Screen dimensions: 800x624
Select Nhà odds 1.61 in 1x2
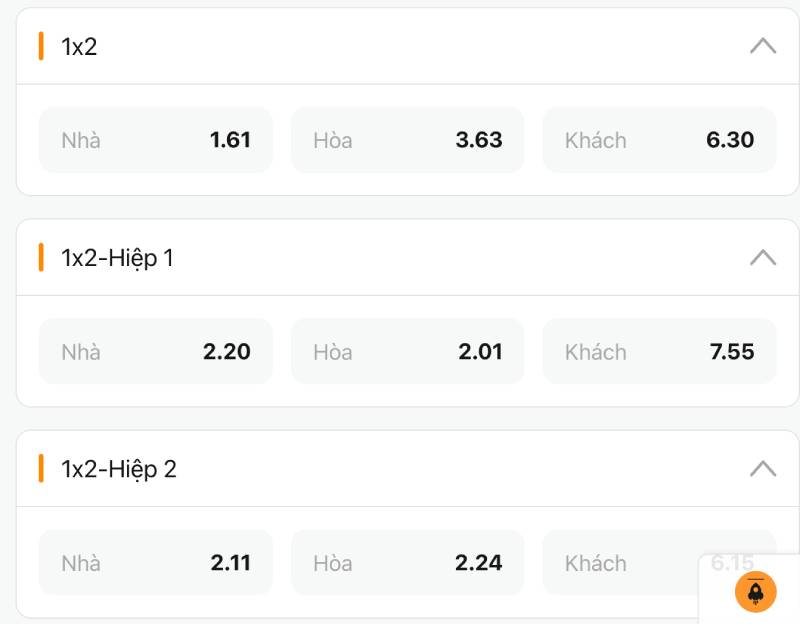tap(156, 140)
